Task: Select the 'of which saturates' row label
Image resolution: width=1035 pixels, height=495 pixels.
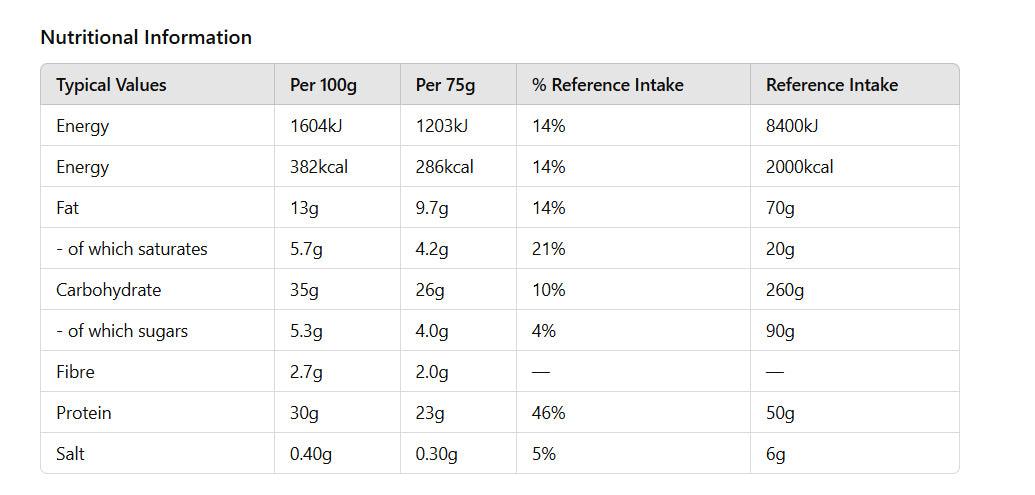Action: 131,249
